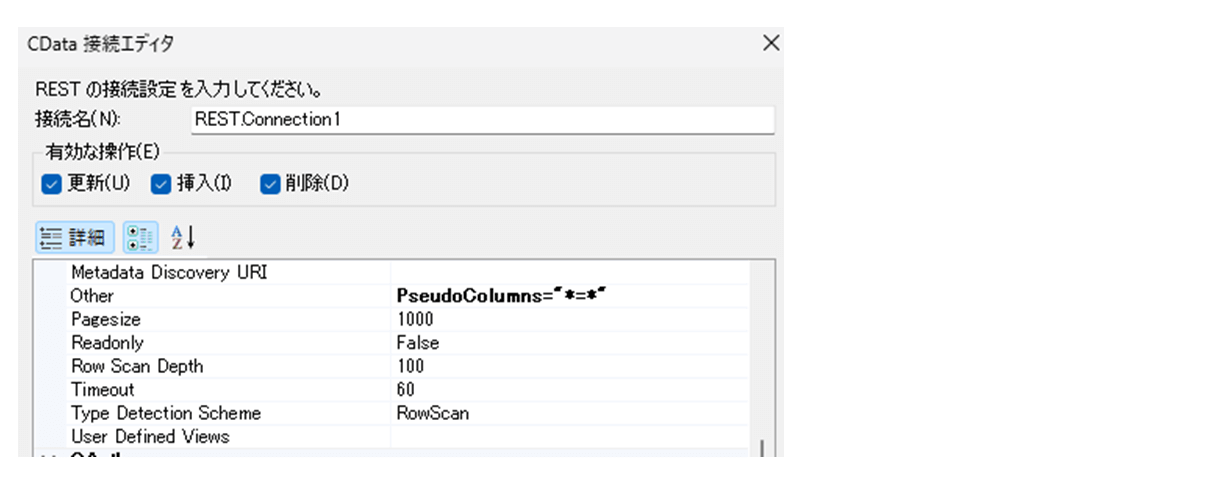The height and width of the screenshot is (478, 1209).
Task: Toggle the 更新(U) checkbox
Action: [52, 185]
